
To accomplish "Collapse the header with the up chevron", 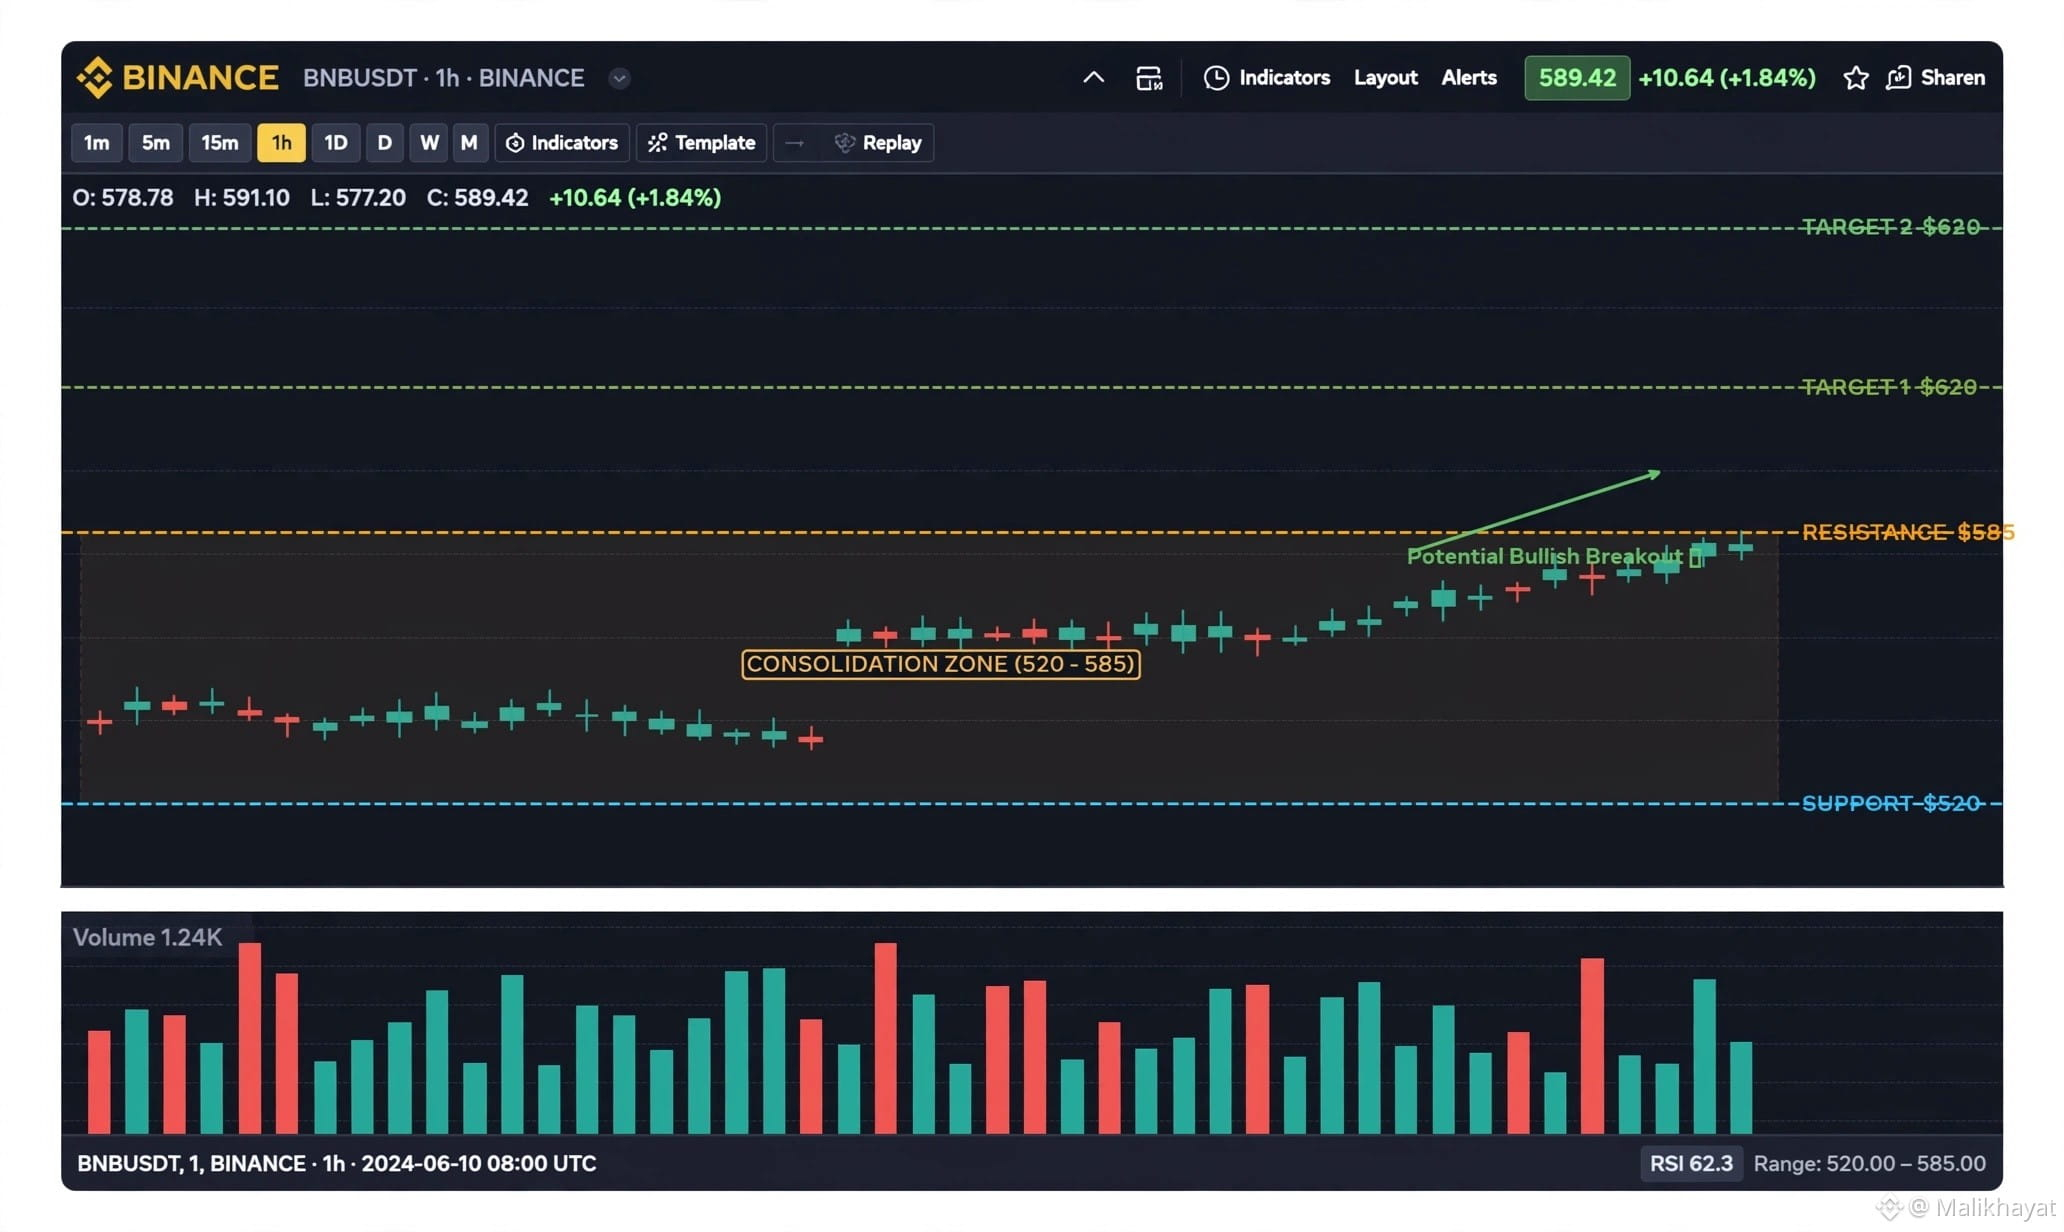I will [x=1093, y=77].
